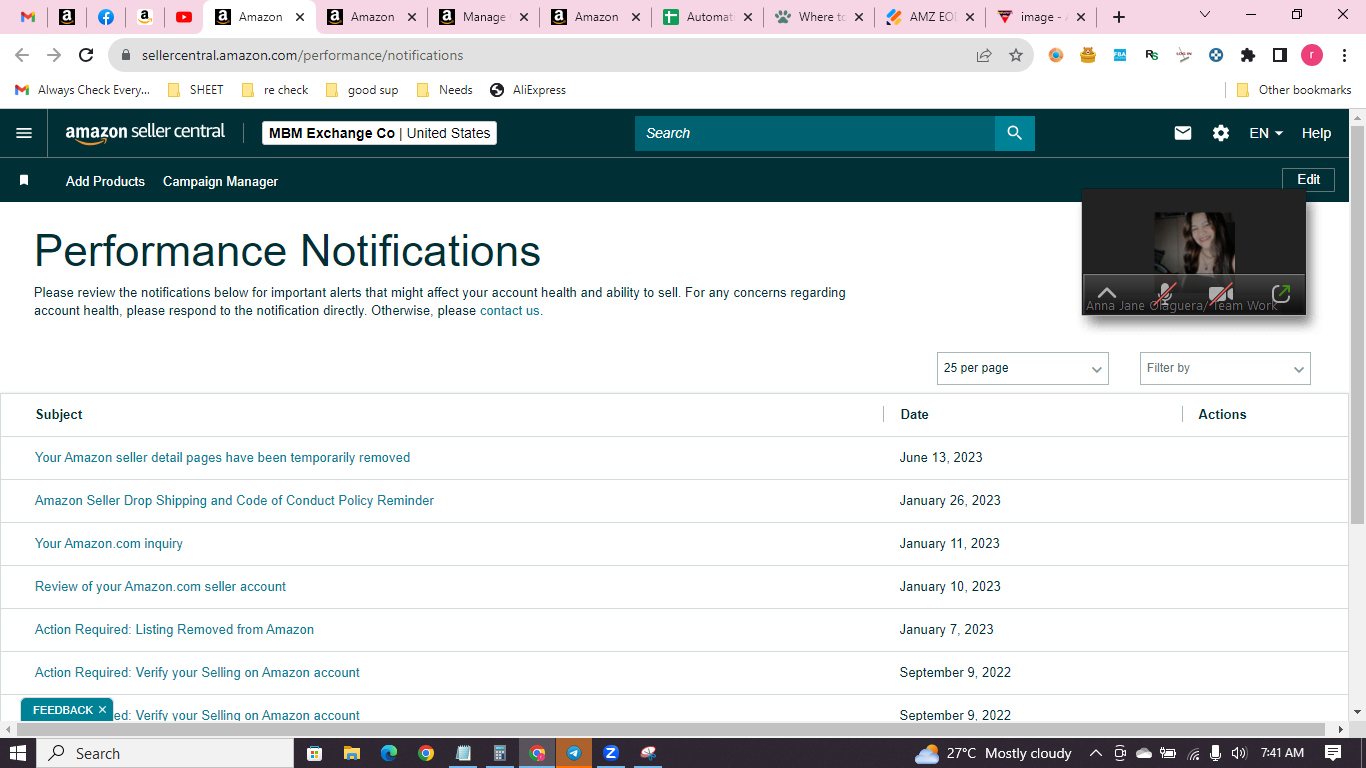The width and height of the screenshot is (1366, 768).
Task: Open the Seller Central hamburger menu
Action: 24,133
